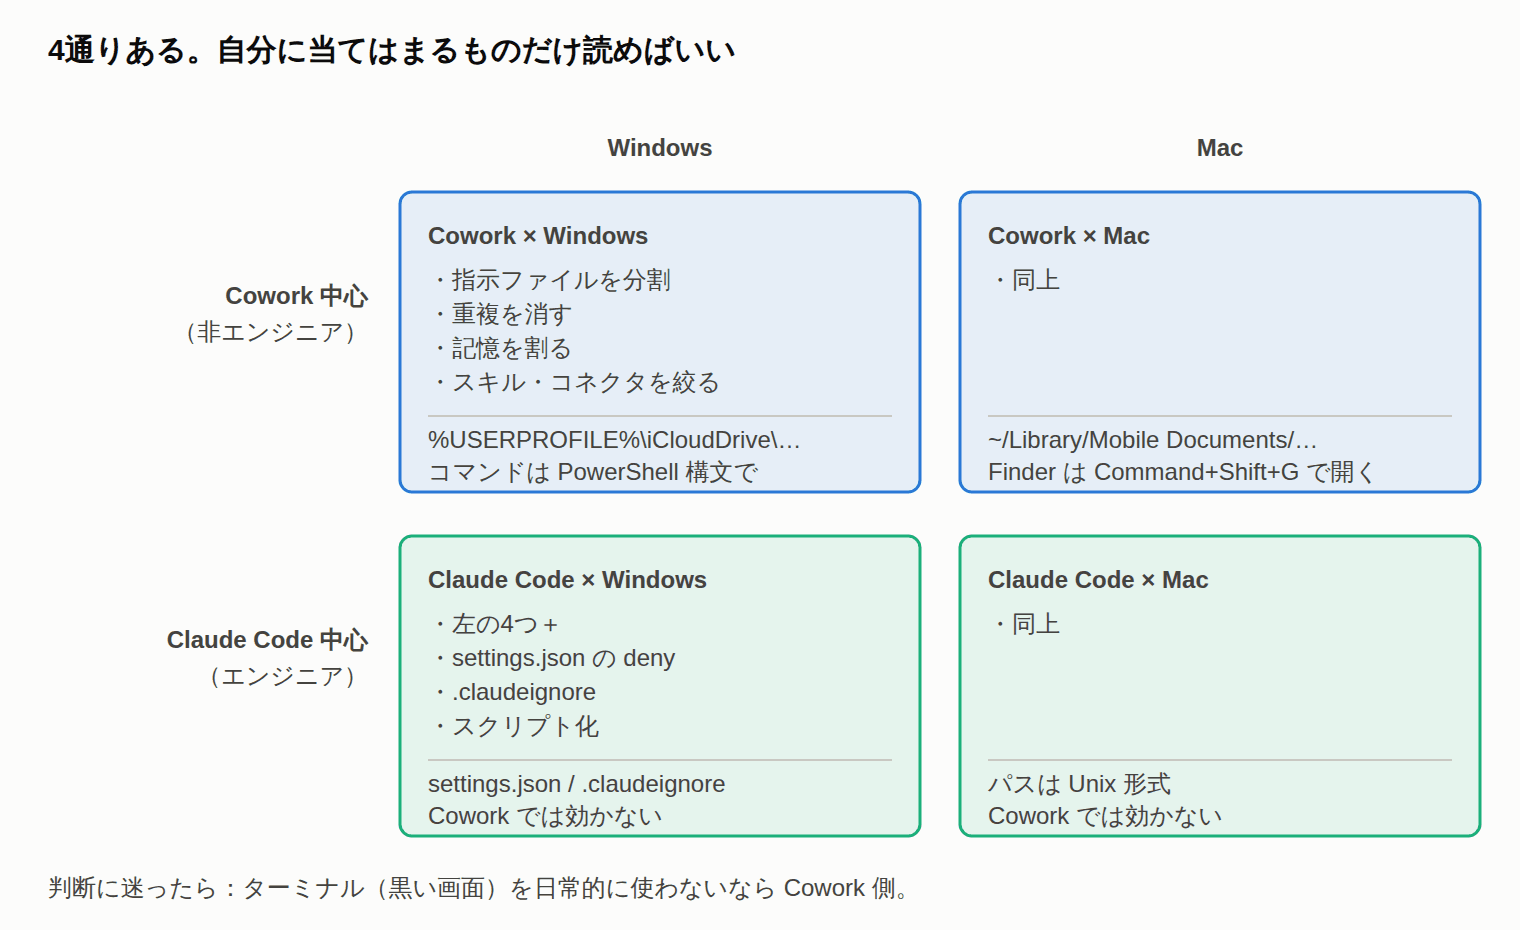Viewport: 1520px width, 930px height.
Task: Click the %USERPROFILE%\iCloudDrive path text
Action: click(x=614, y=440)
